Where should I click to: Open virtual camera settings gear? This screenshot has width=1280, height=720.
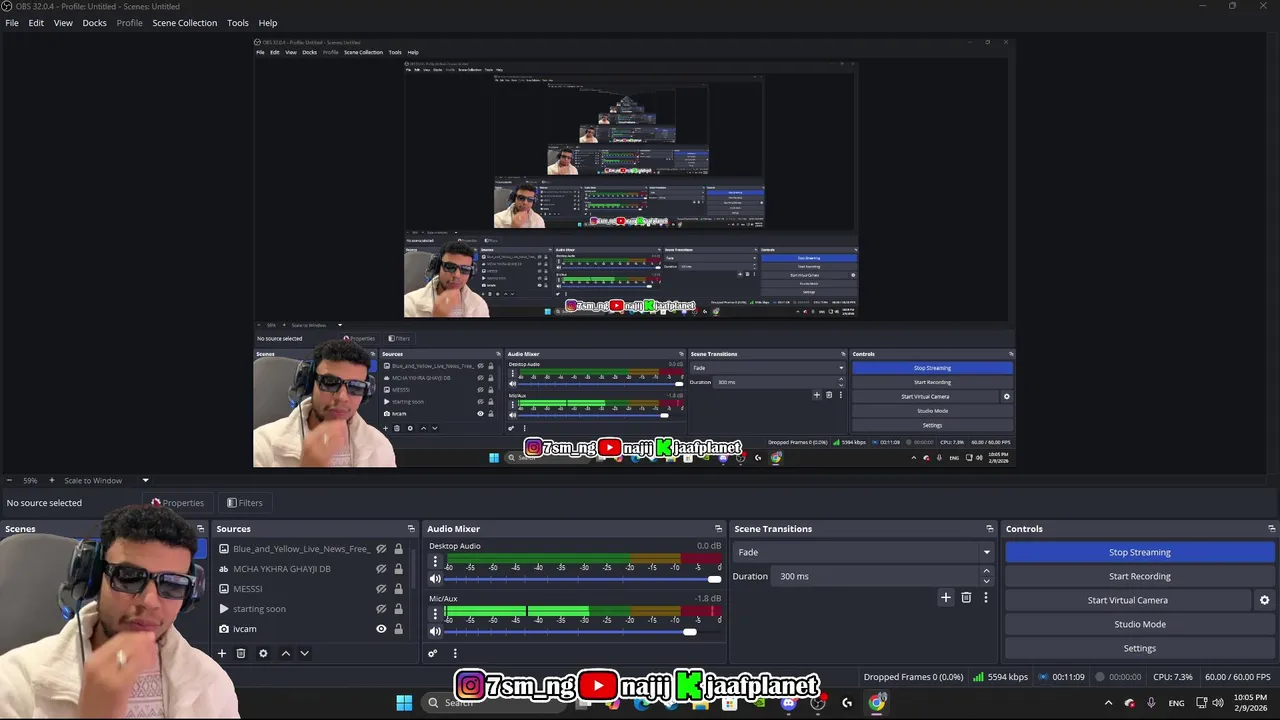point(1264,600)
